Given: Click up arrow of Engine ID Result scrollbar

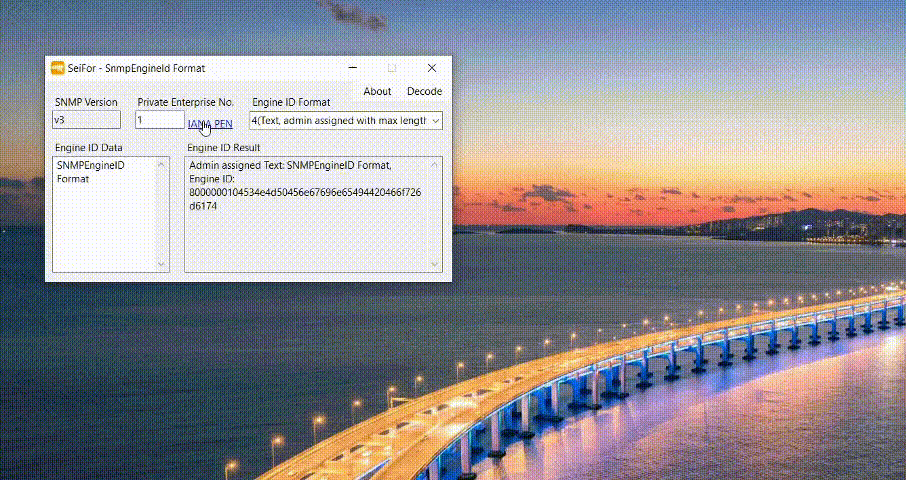Looking at the screenshot, I should coord(435,165).
